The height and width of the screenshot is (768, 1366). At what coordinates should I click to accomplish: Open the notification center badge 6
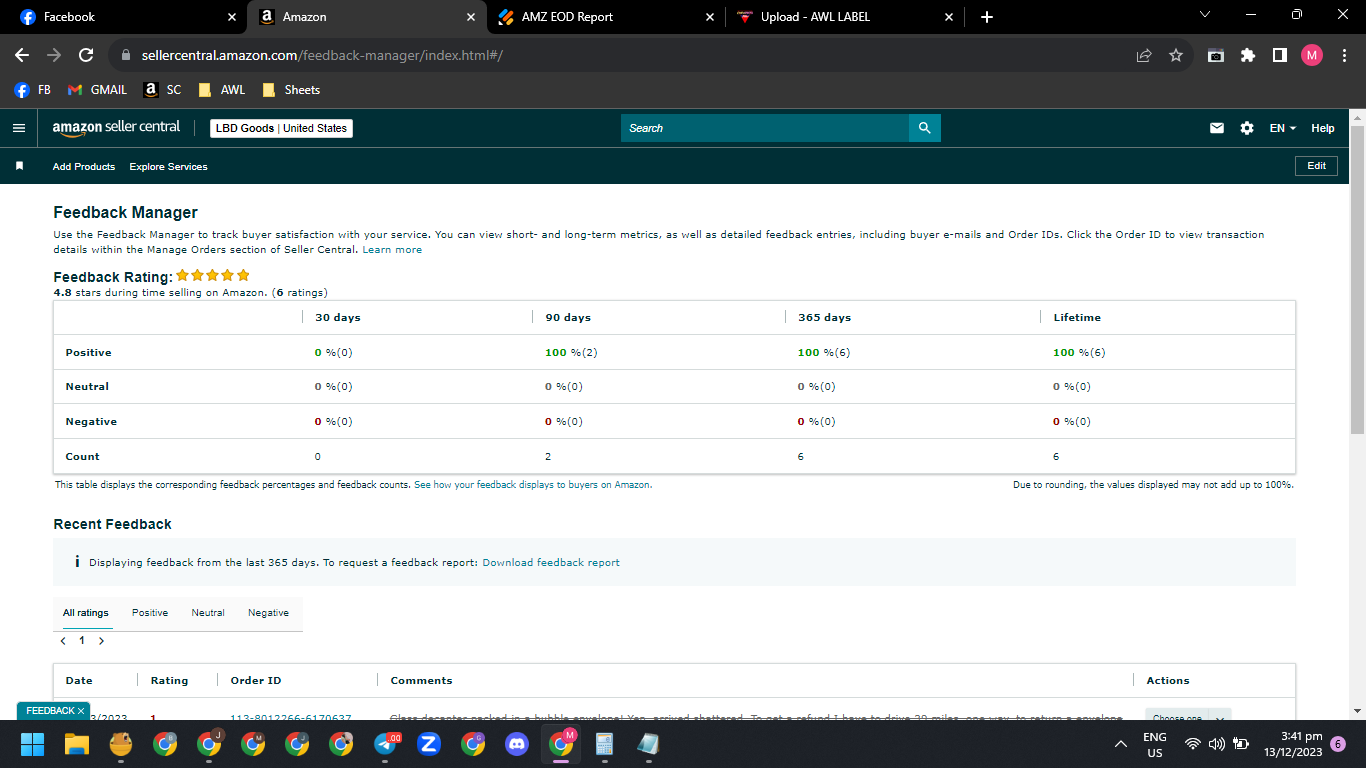1337,744
